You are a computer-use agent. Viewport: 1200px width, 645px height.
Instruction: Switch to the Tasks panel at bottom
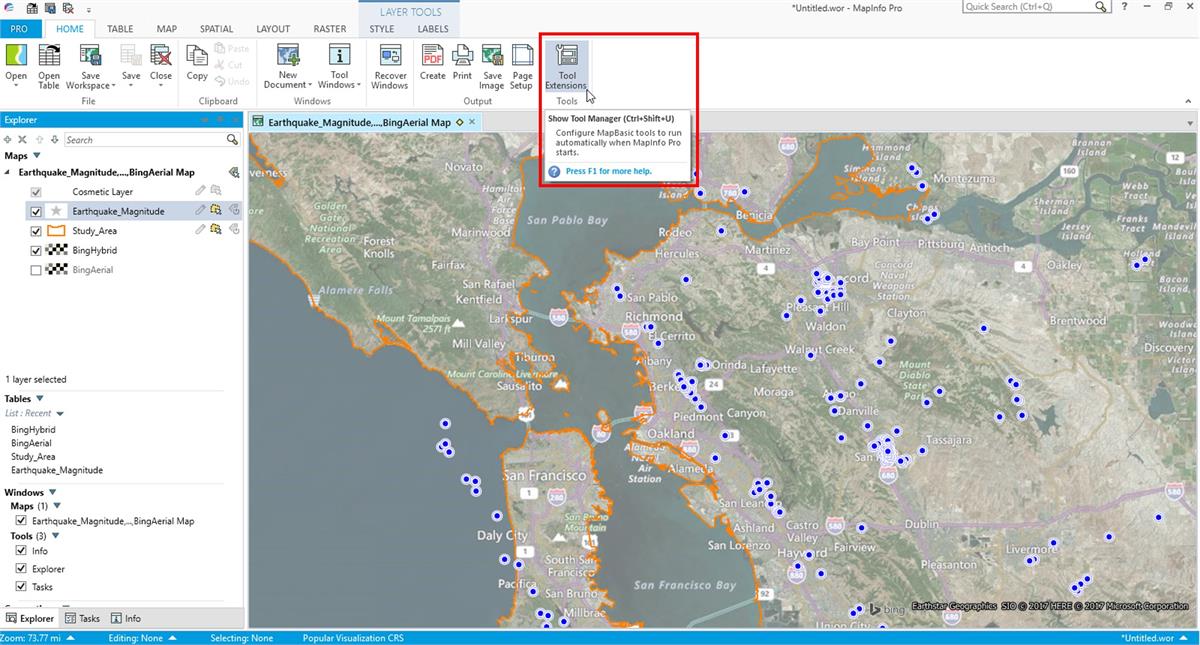coord(82,618)
